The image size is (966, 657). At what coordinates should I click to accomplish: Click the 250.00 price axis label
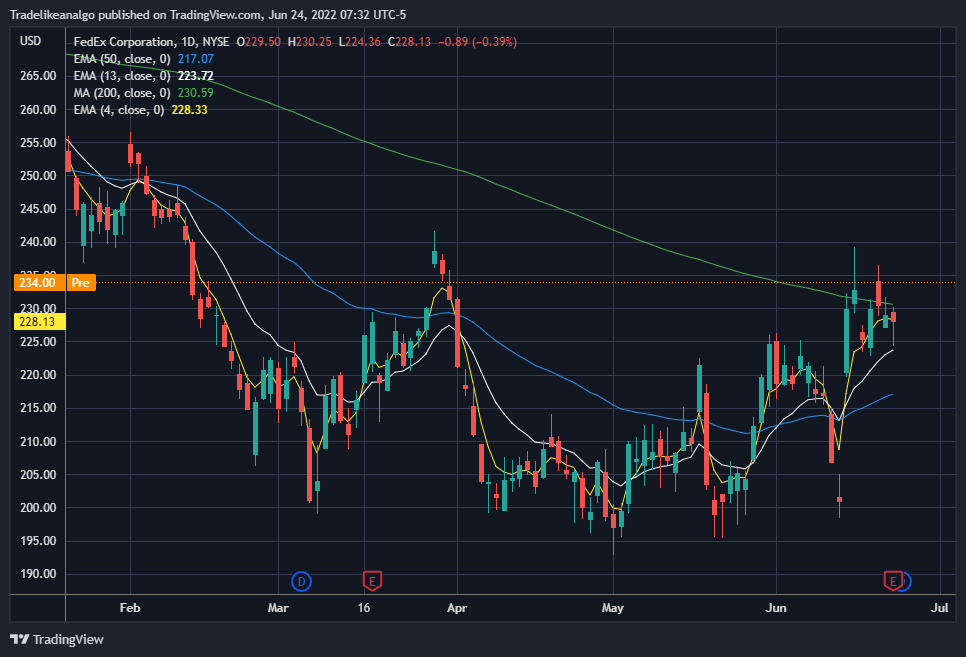click(38, 176)
